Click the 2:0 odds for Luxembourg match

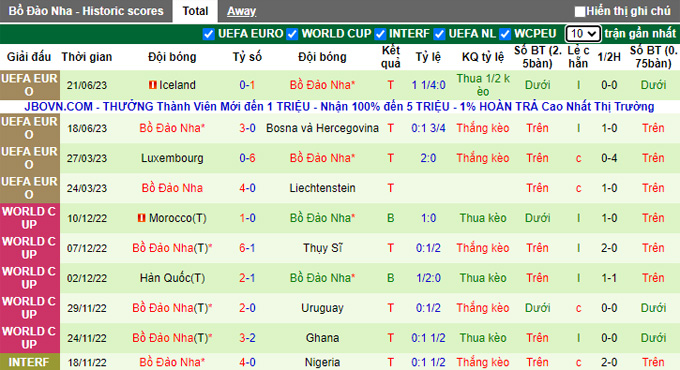pyautogui.click(x=428, y=158)
